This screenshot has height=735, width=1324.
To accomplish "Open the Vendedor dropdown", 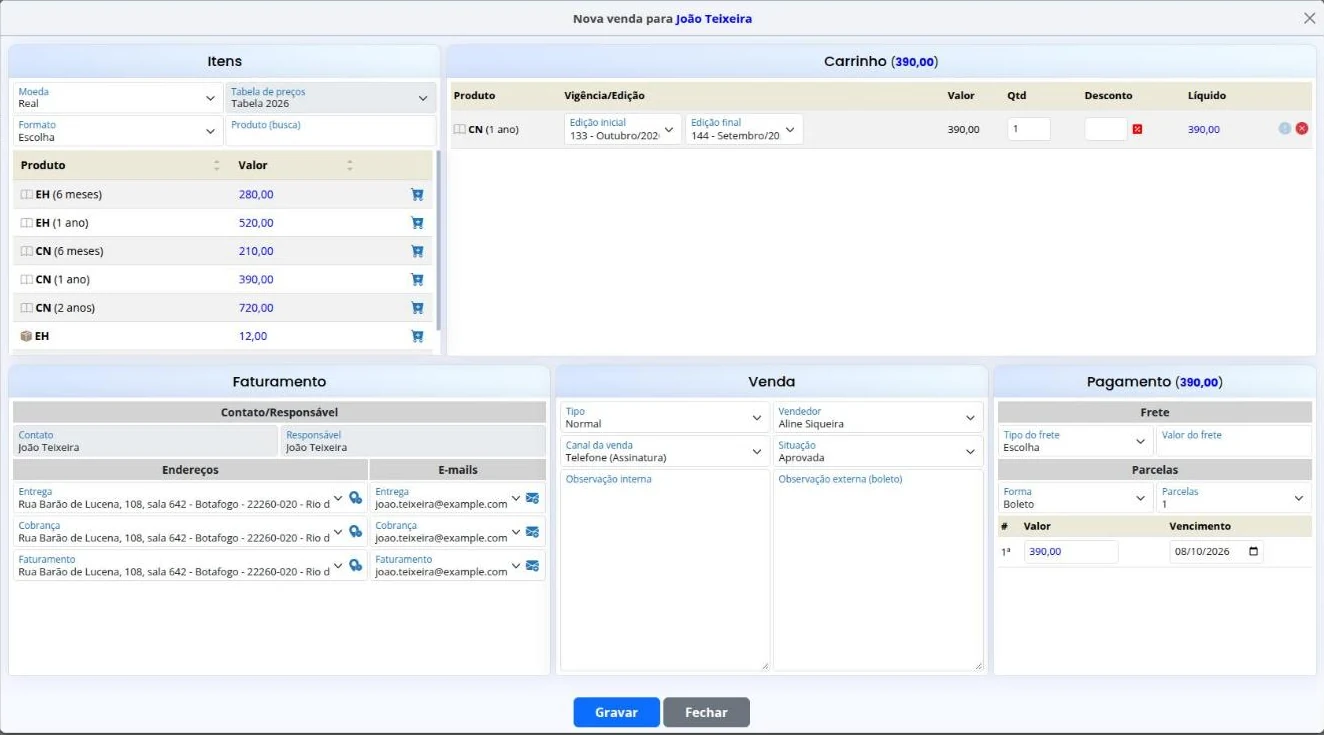I will coord(878,417).
